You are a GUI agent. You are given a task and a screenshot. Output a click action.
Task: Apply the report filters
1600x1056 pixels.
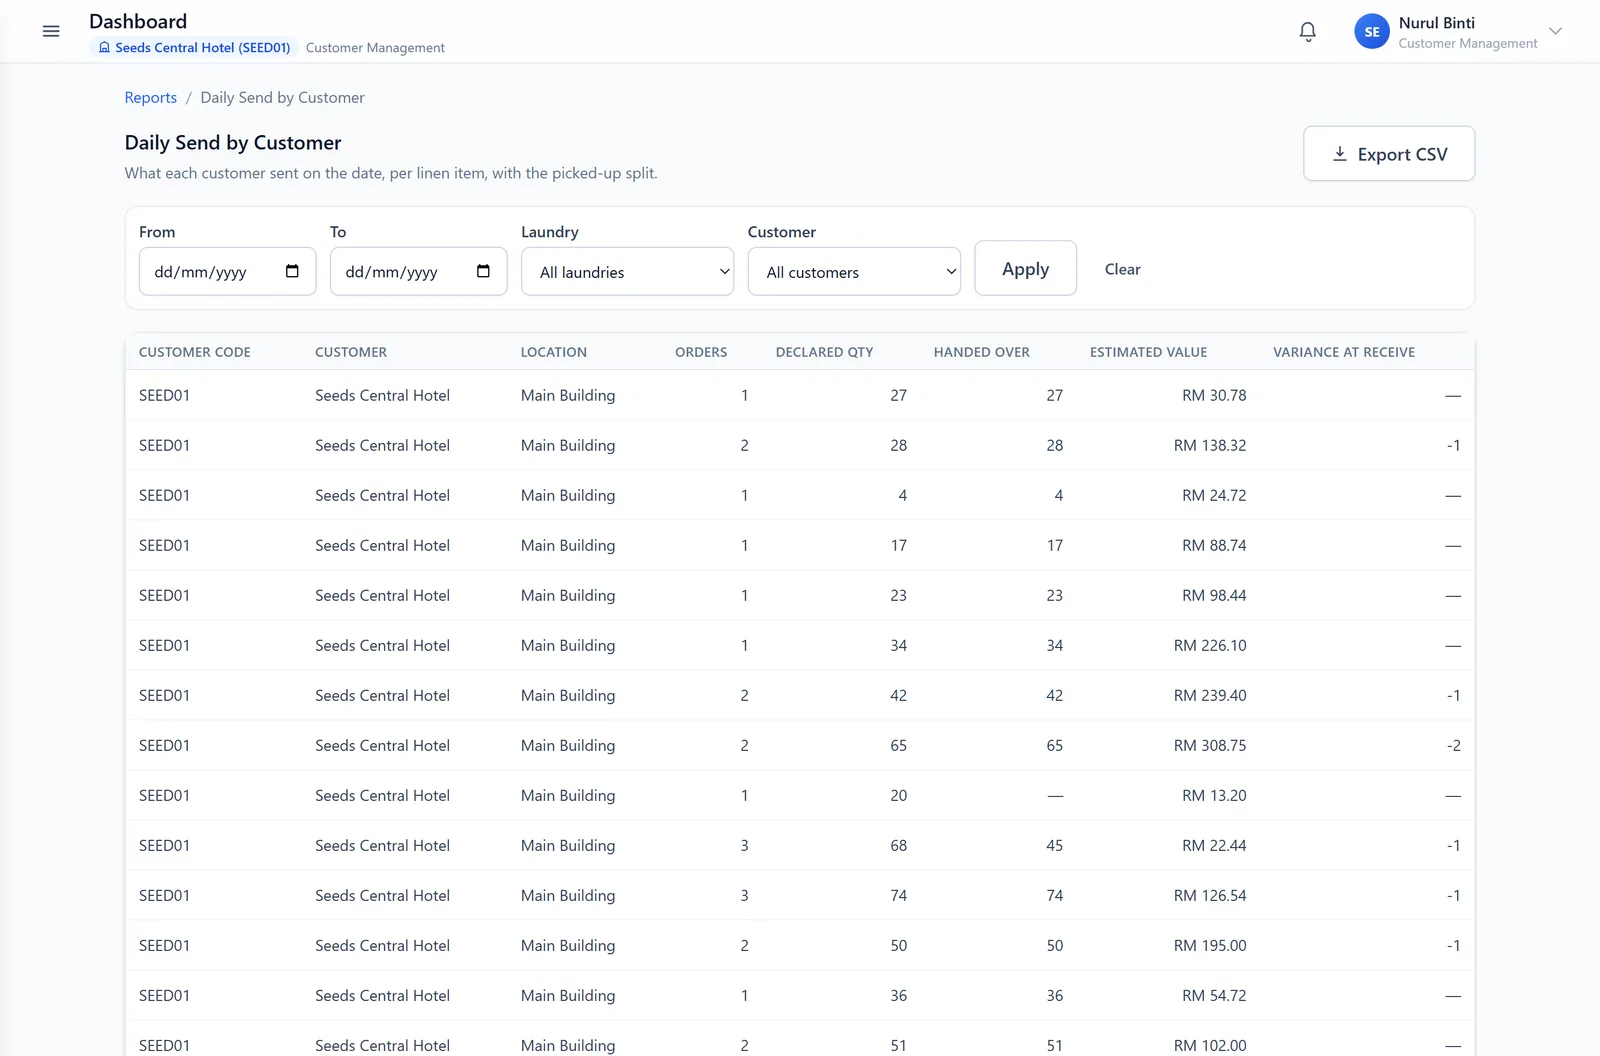point(1025,268)
